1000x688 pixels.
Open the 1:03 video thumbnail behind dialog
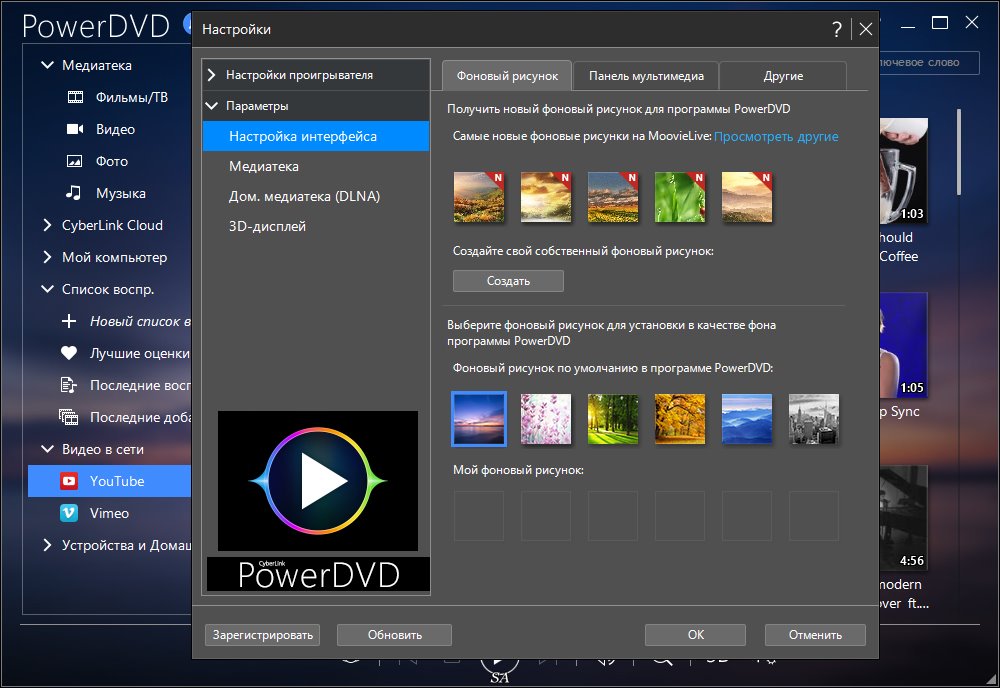pos(904,171)
